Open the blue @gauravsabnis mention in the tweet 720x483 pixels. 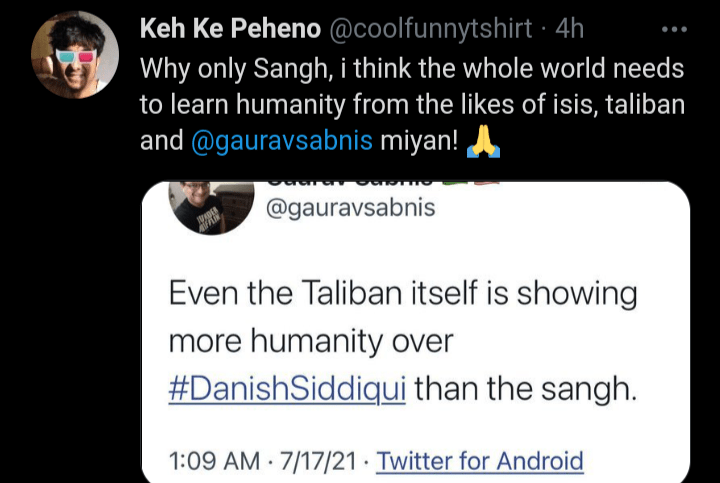(281, 142)
